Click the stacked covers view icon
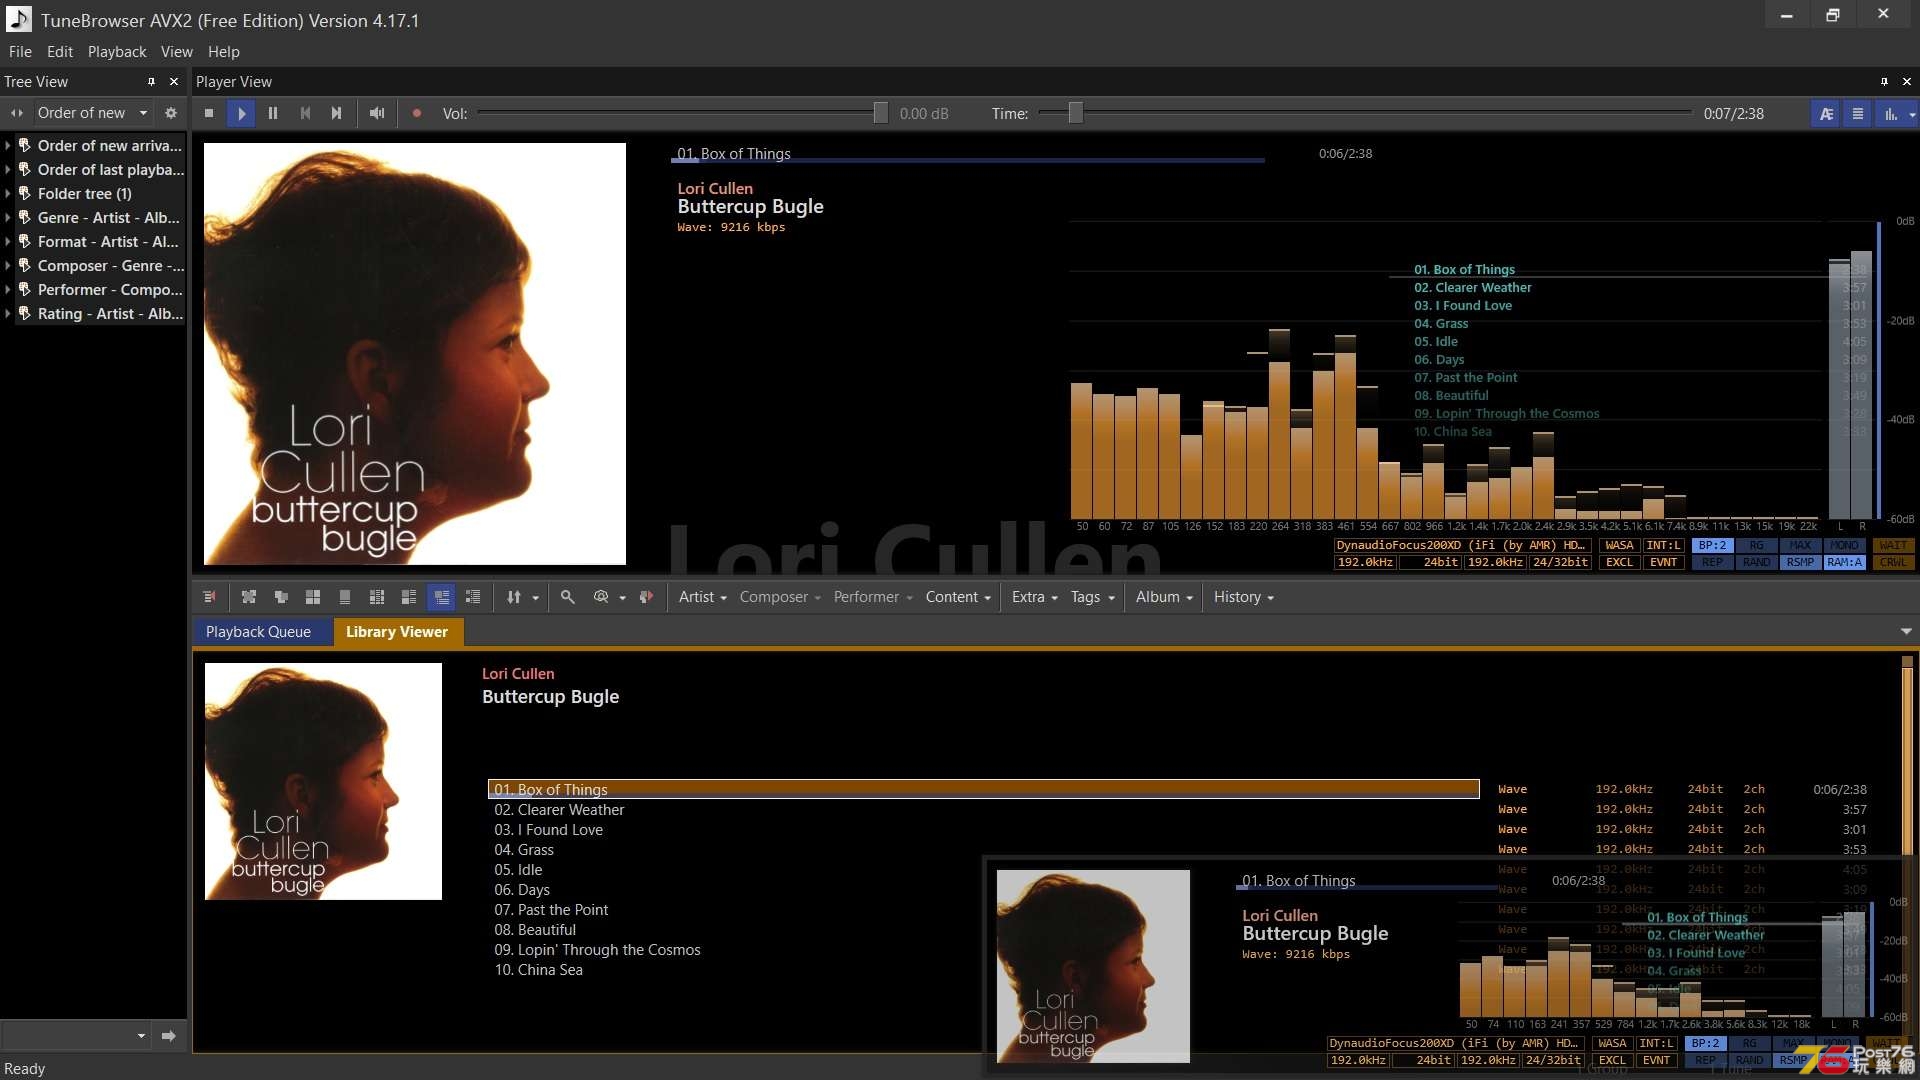The height and width of the screenshot is (1080, 1920). (x=281, y=597)
